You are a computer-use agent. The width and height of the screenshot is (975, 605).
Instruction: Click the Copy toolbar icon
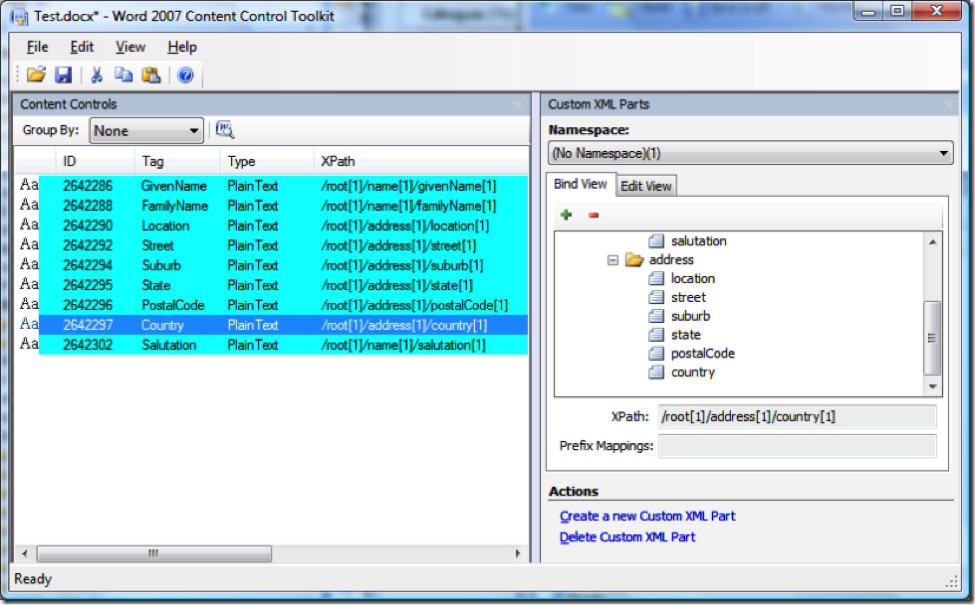tap(123, 75)
